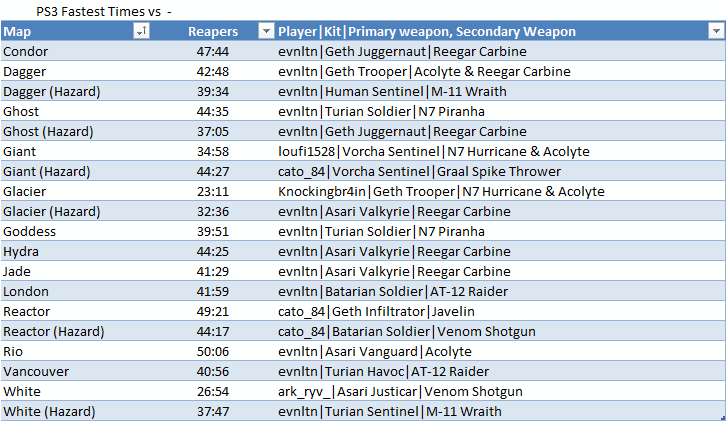Click the 50:06 time cell
726x421 pixels.
coord(213,351)
